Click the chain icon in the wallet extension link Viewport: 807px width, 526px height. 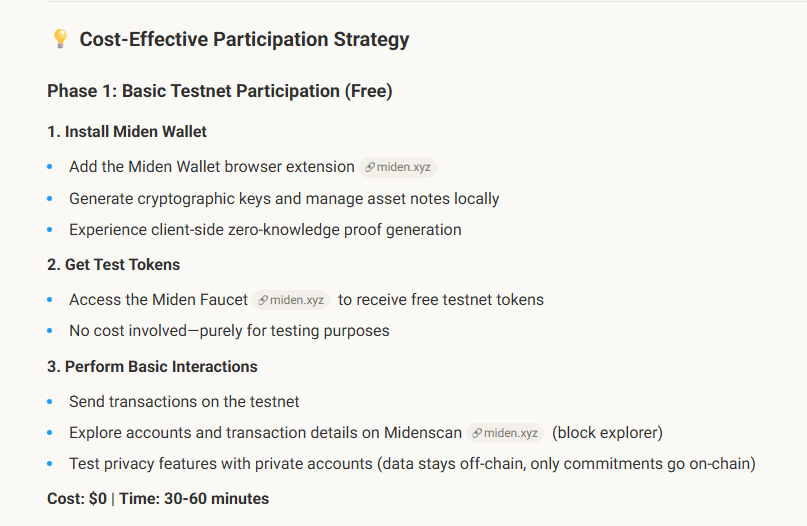(x=370, y=167)
